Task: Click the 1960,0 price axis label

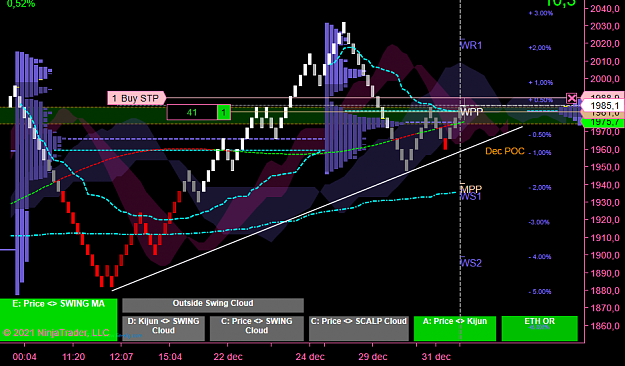Action: (605, 150)
